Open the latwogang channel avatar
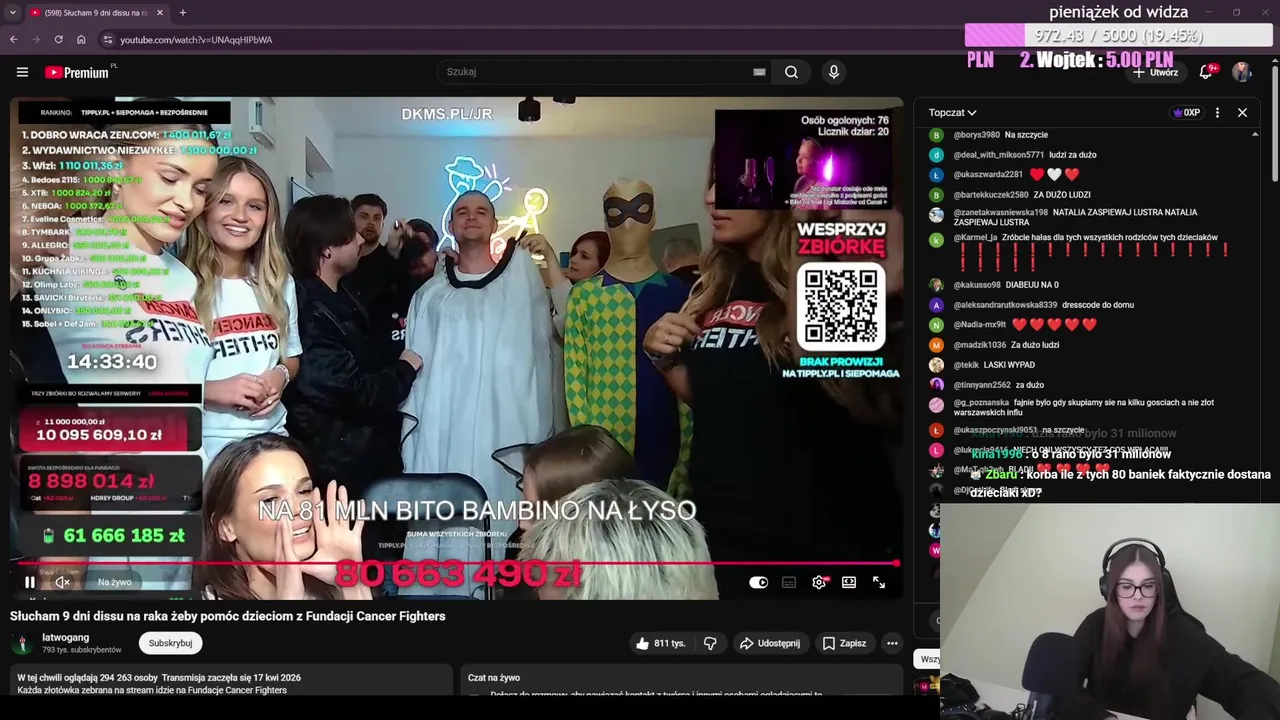Screen dimensions: 1280x720 tap(22, 643)
